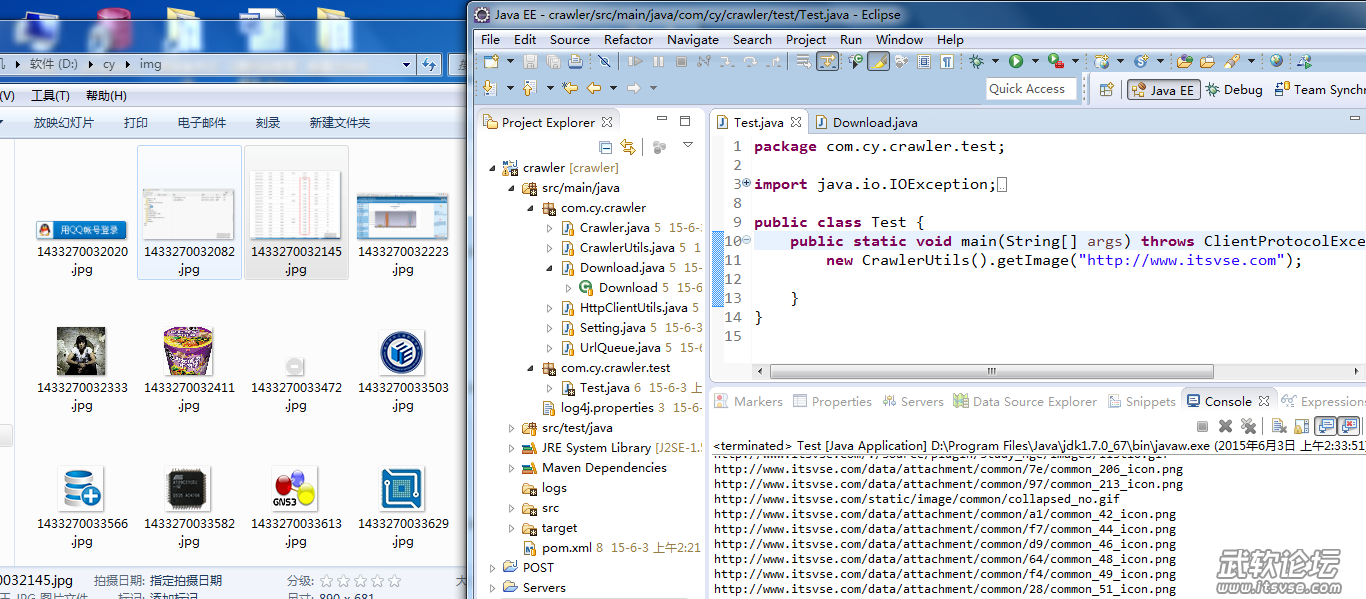Click the Last Edit Location icon
1366x599 pixels.
(570, 88)
